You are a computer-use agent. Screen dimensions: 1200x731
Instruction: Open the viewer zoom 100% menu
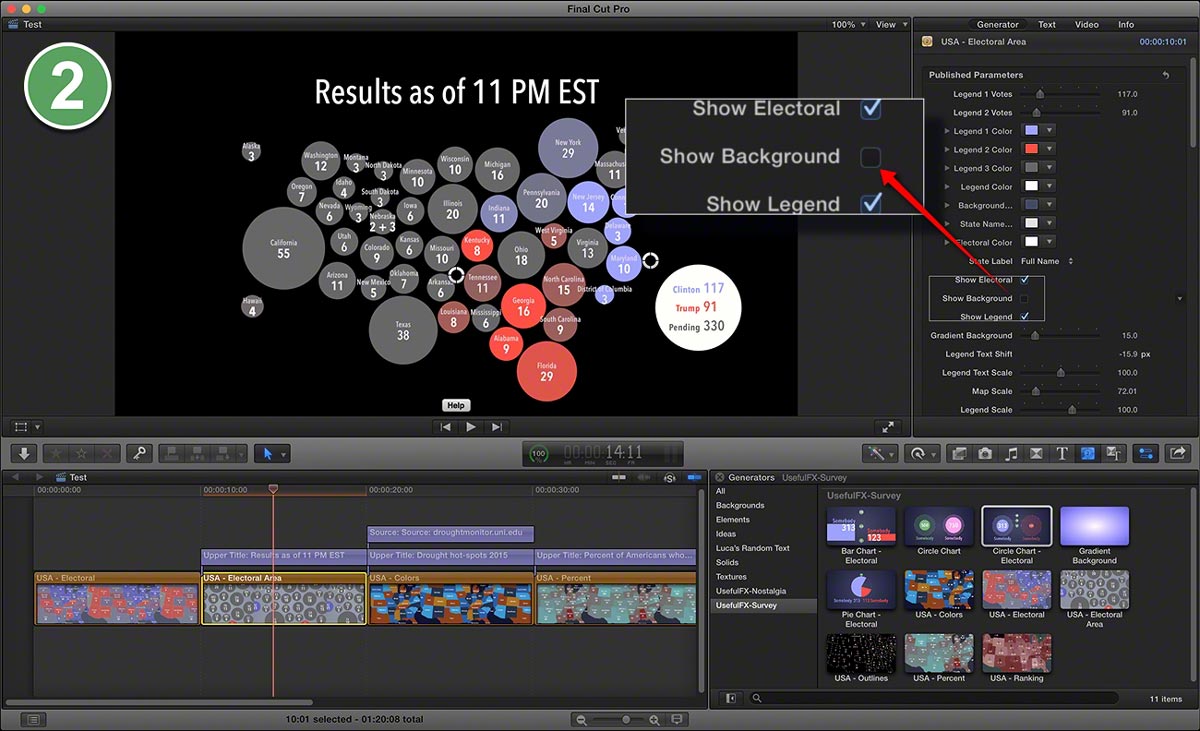tap(848, 25)
